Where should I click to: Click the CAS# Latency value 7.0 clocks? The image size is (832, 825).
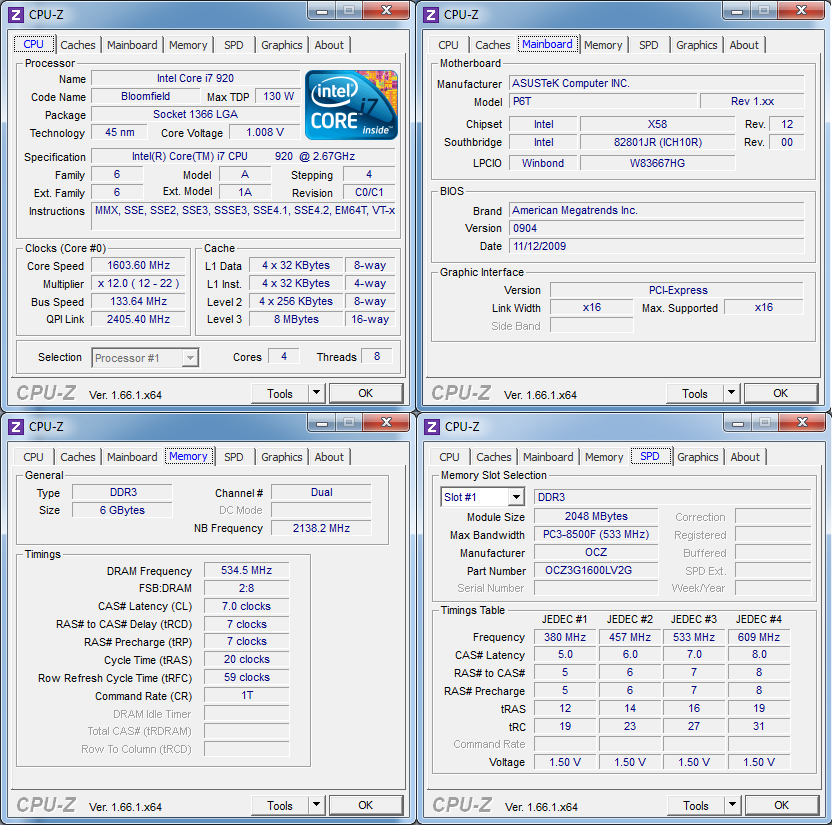tap(247, 606)
